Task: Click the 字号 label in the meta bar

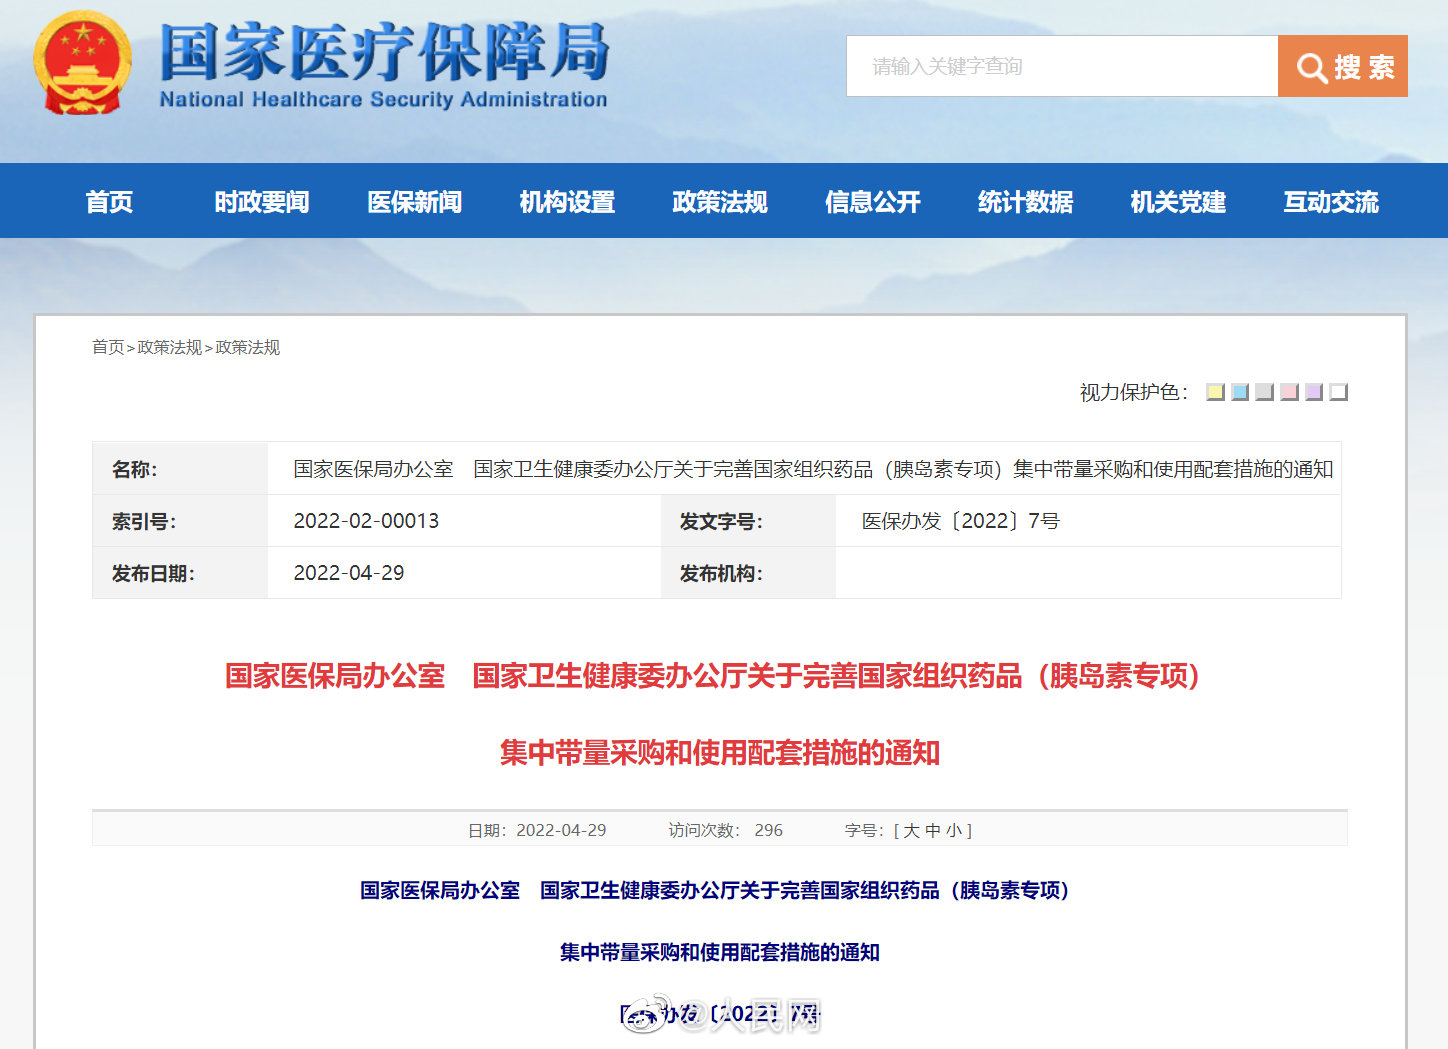Action: pyautogui.click(x=864, y=830)
